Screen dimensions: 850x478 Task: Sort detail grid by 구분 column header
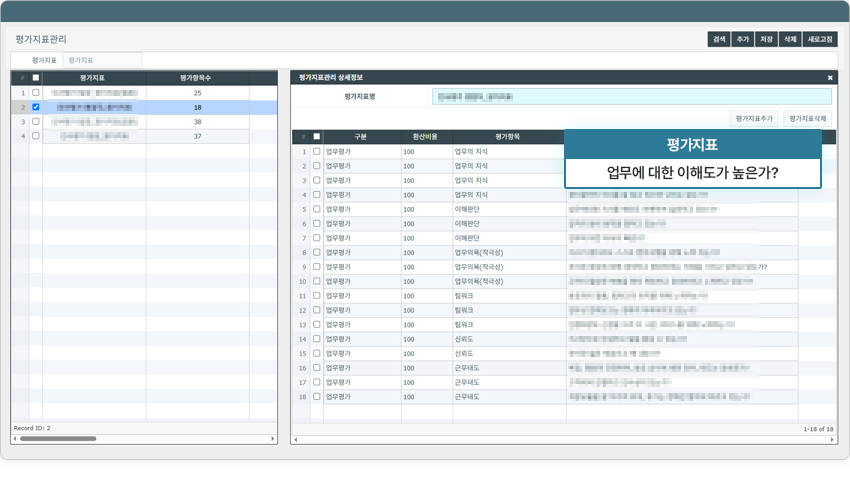[361, 137]
